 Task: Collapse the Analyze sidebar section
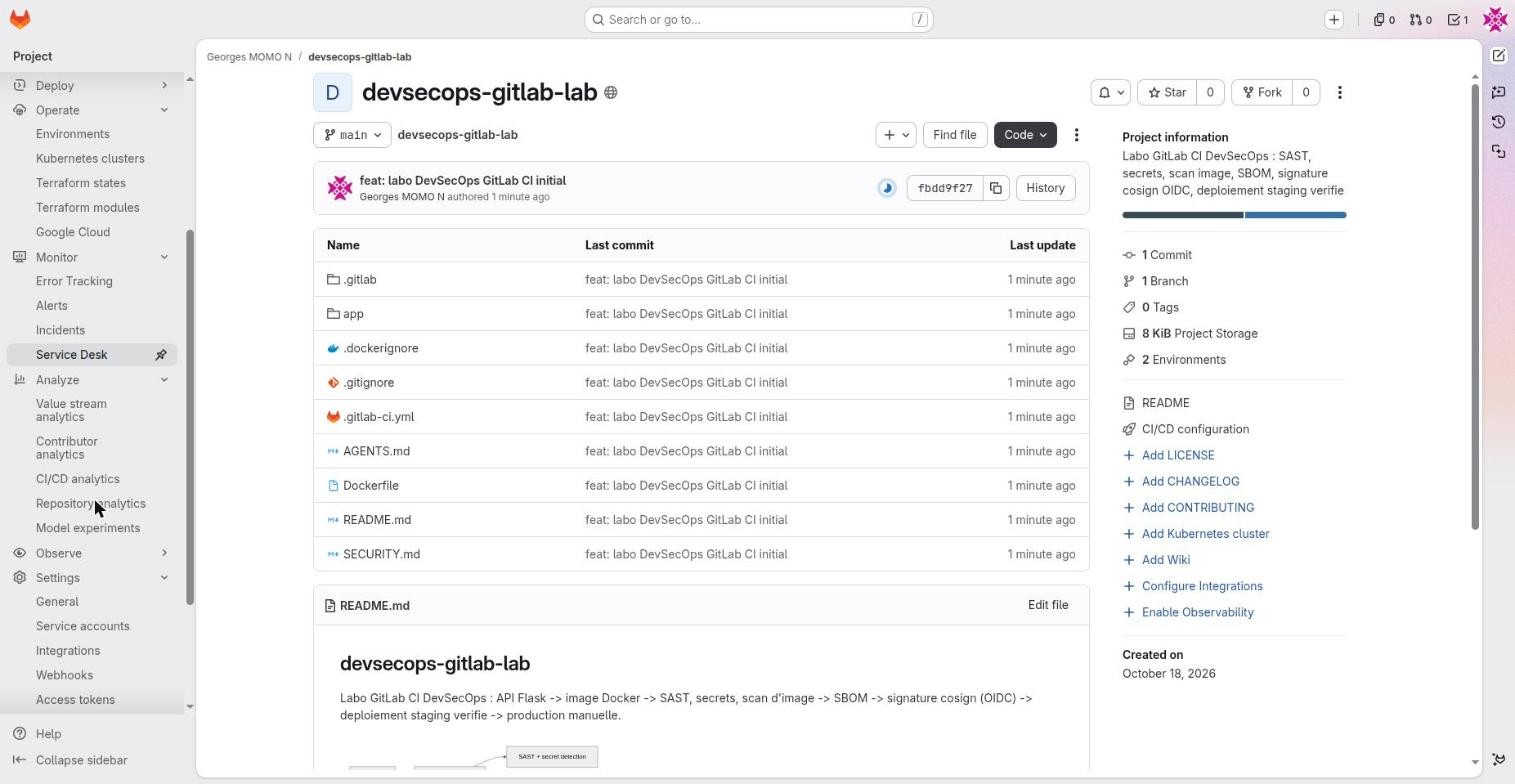click(92, 380)
